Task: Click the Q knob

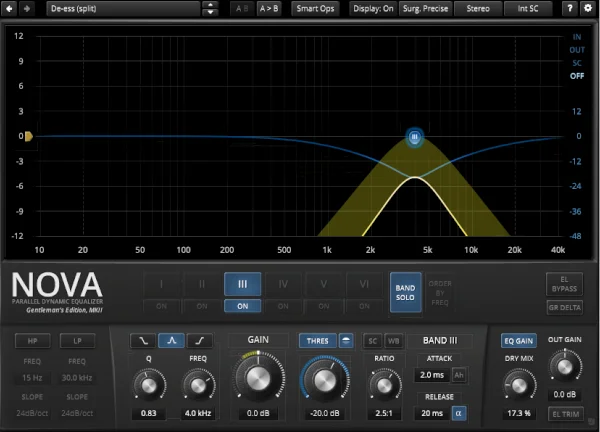Action: click(149, 385)
